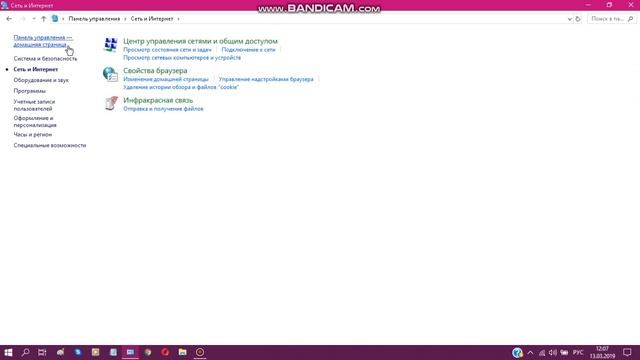Screen dimensions: 640x360
Task: Focus the Control Panel search field
Action: tap(611, 19)
